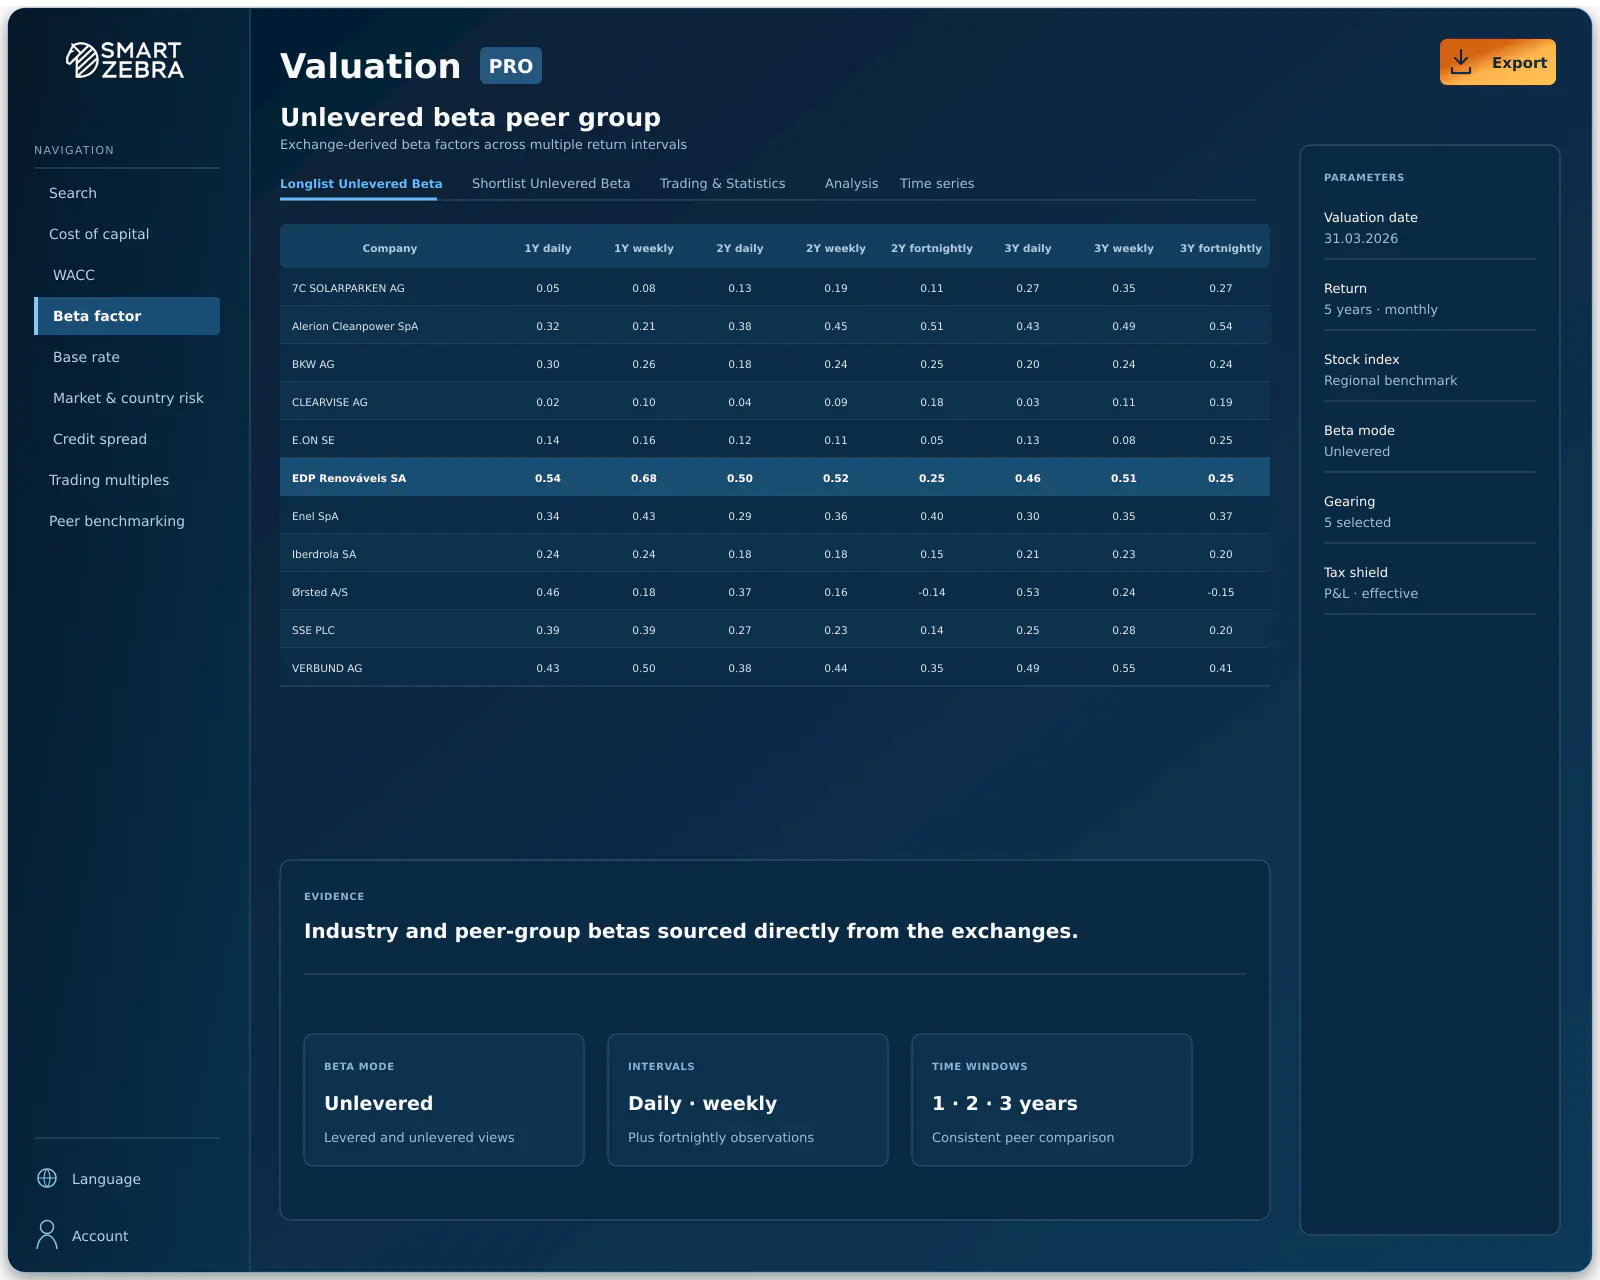The image size is (1600, 1280).
Task: Open the Account link
Action: point(100,1236)
